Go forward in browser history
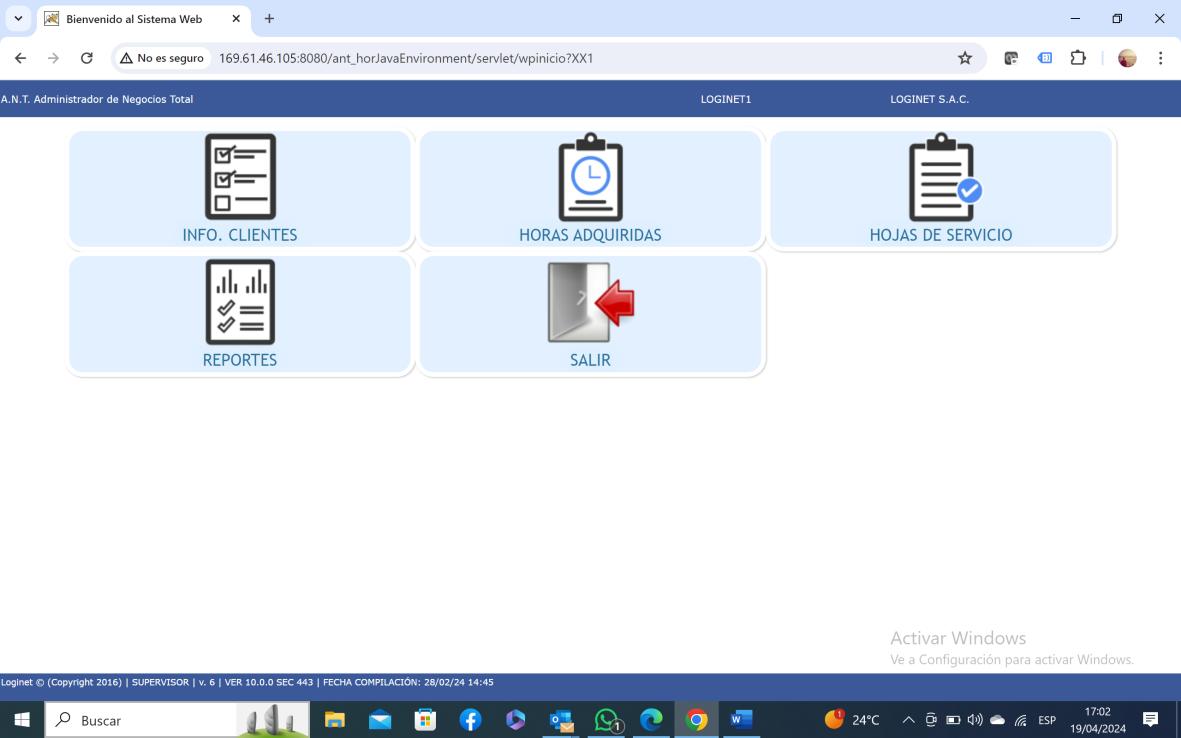Viewport: 1181px width, 738px height. pos(53,58)
